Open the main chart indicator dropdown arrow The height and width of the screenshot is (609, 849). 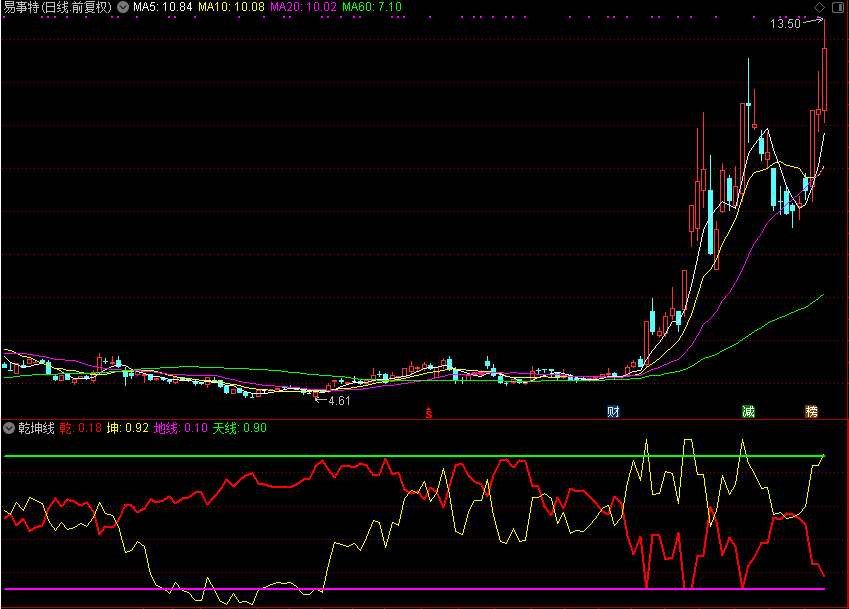[x=123, y=7]
